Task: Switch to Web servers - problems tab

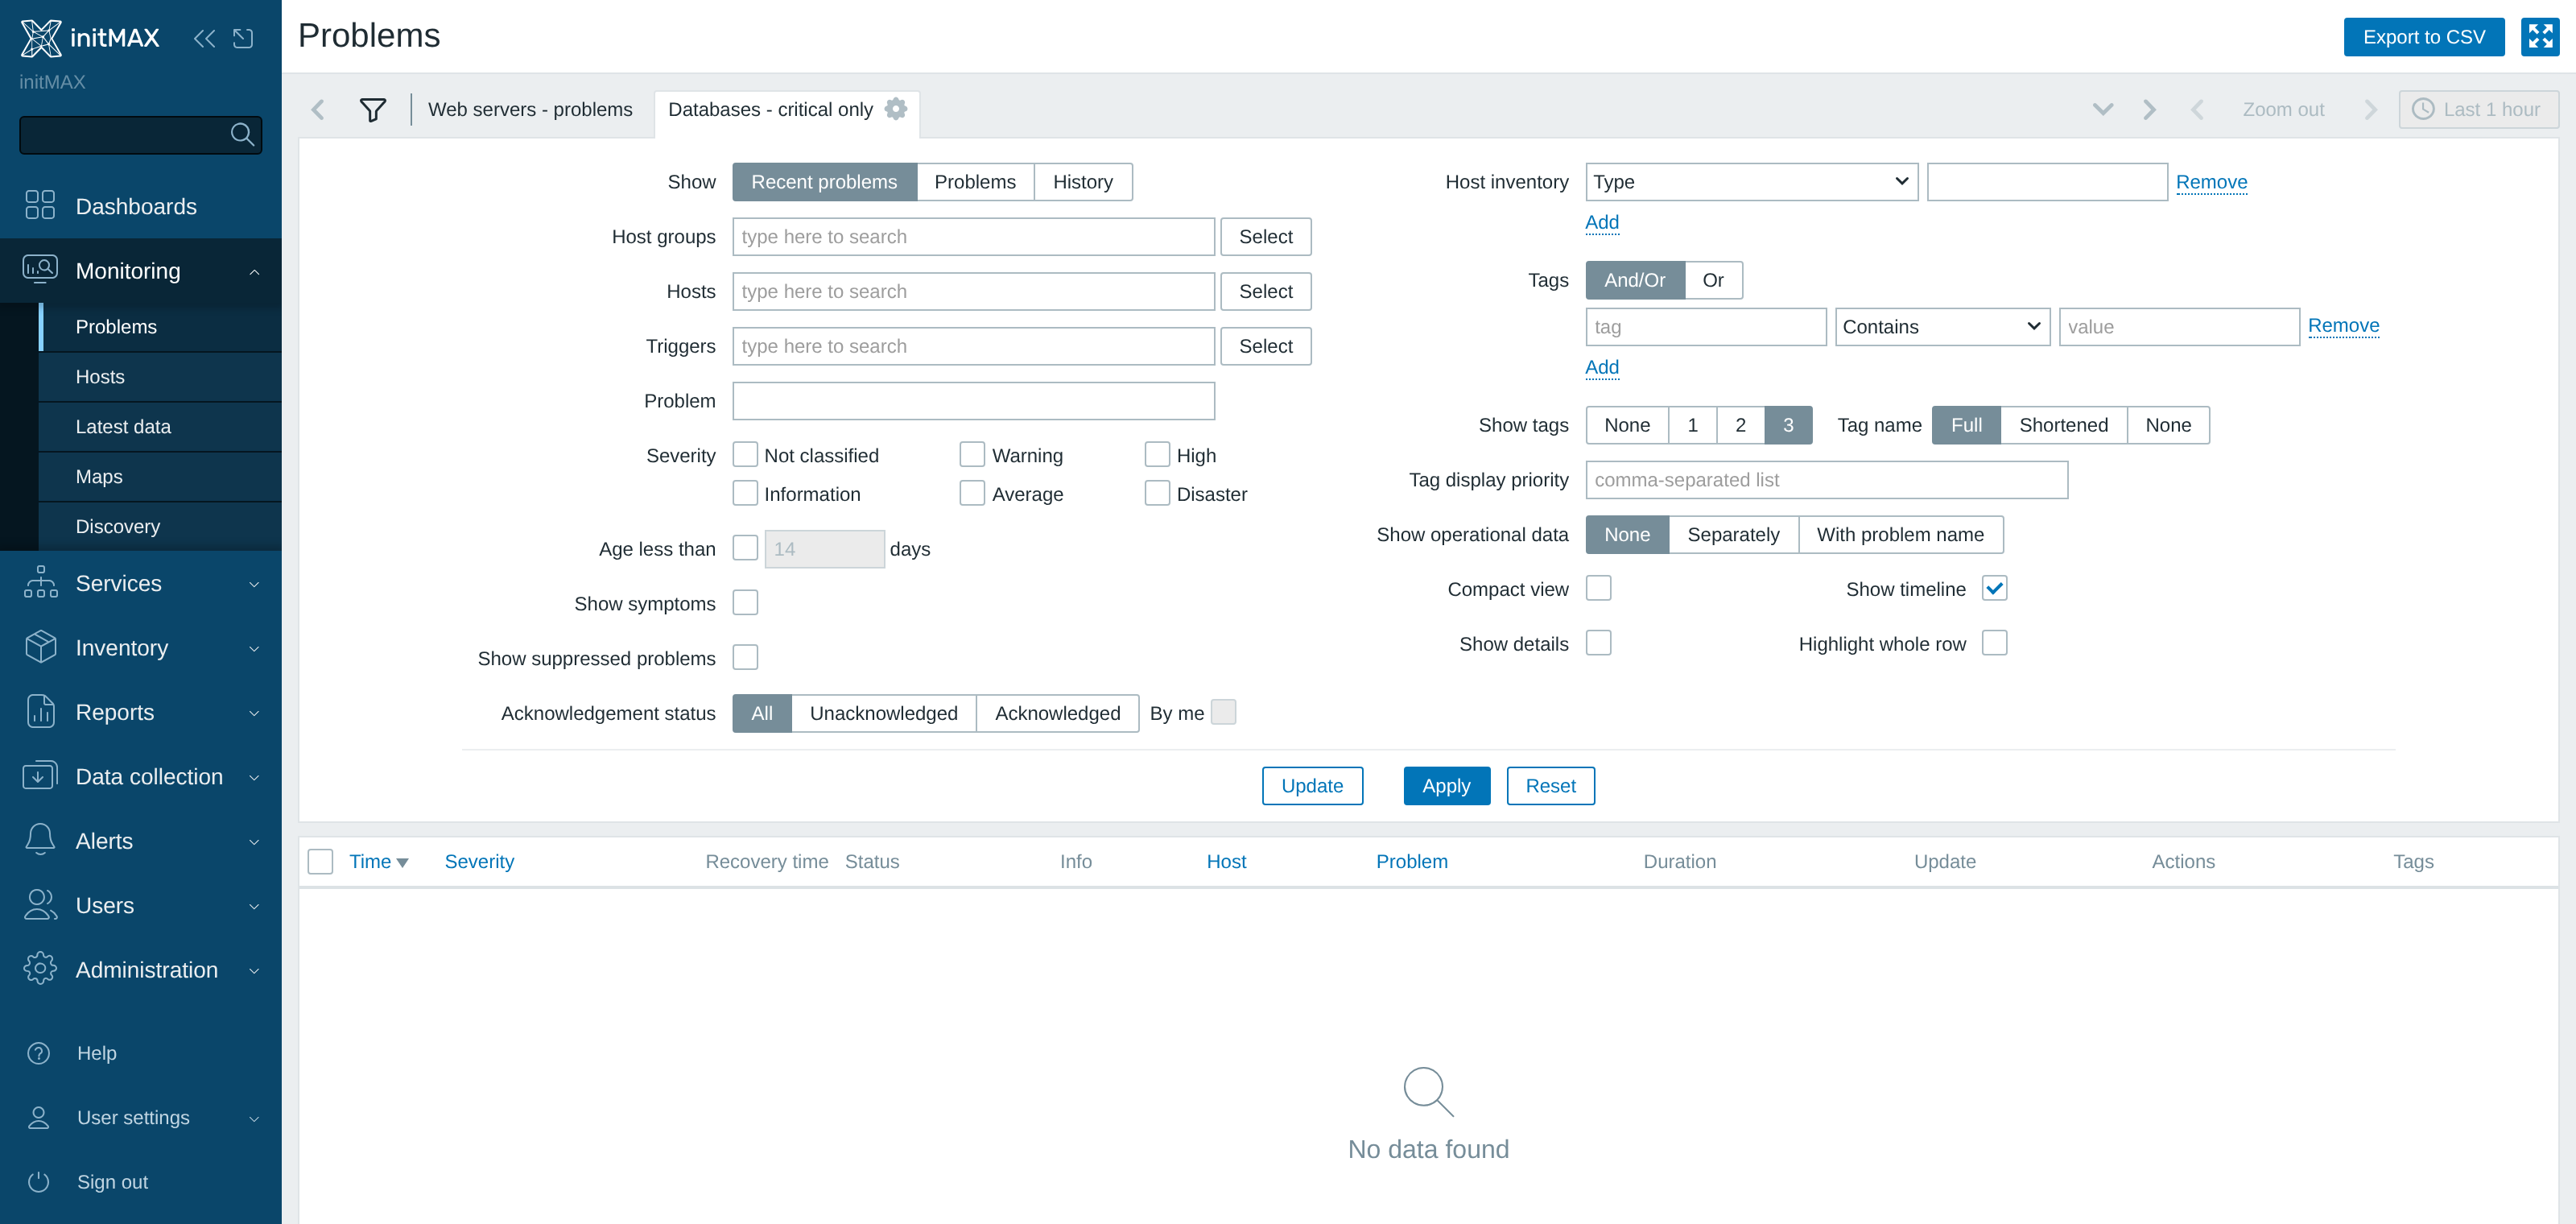Action: [530, 109]
